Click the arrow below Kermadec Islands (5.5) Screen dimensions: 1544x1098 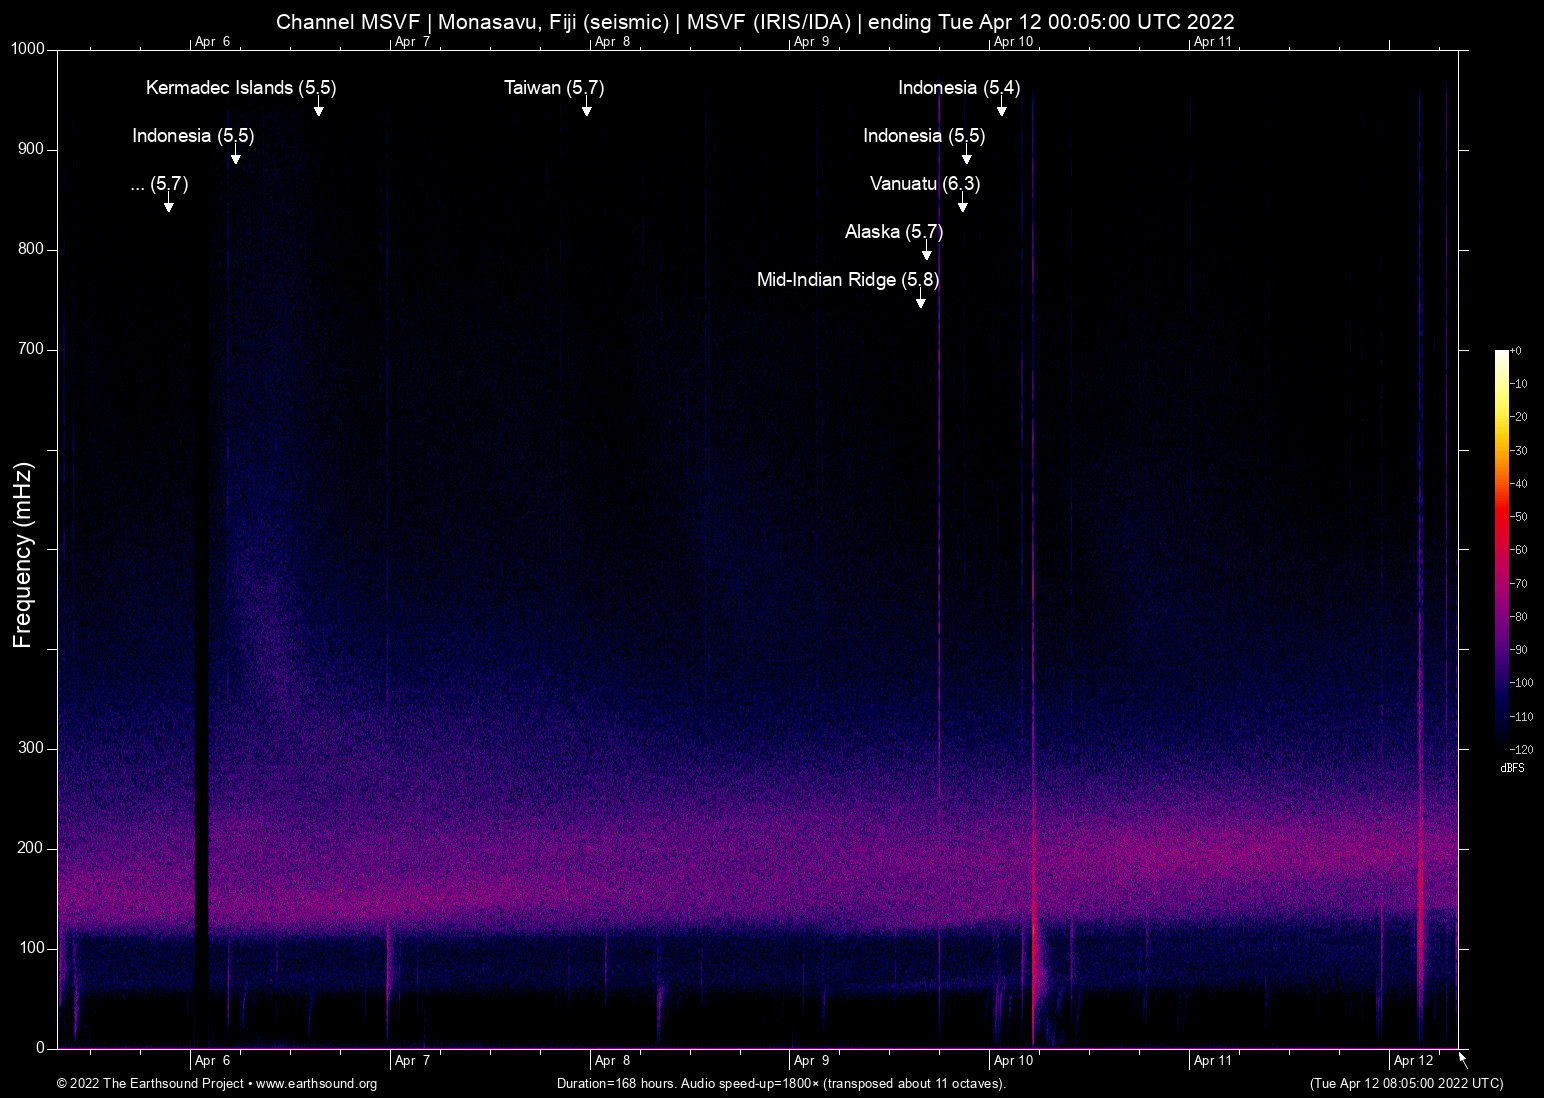click(x=318, y=108)
